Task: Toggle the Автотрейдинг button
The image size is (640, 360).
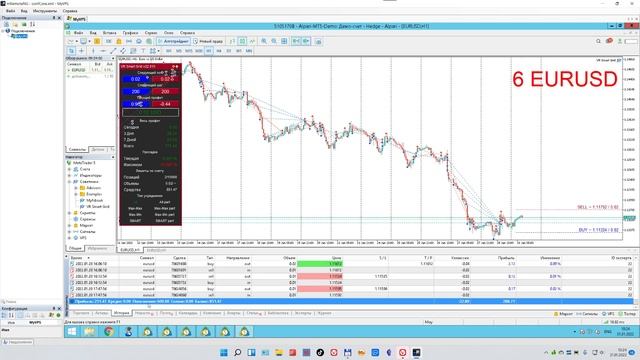Action: (x=173, y=41)
